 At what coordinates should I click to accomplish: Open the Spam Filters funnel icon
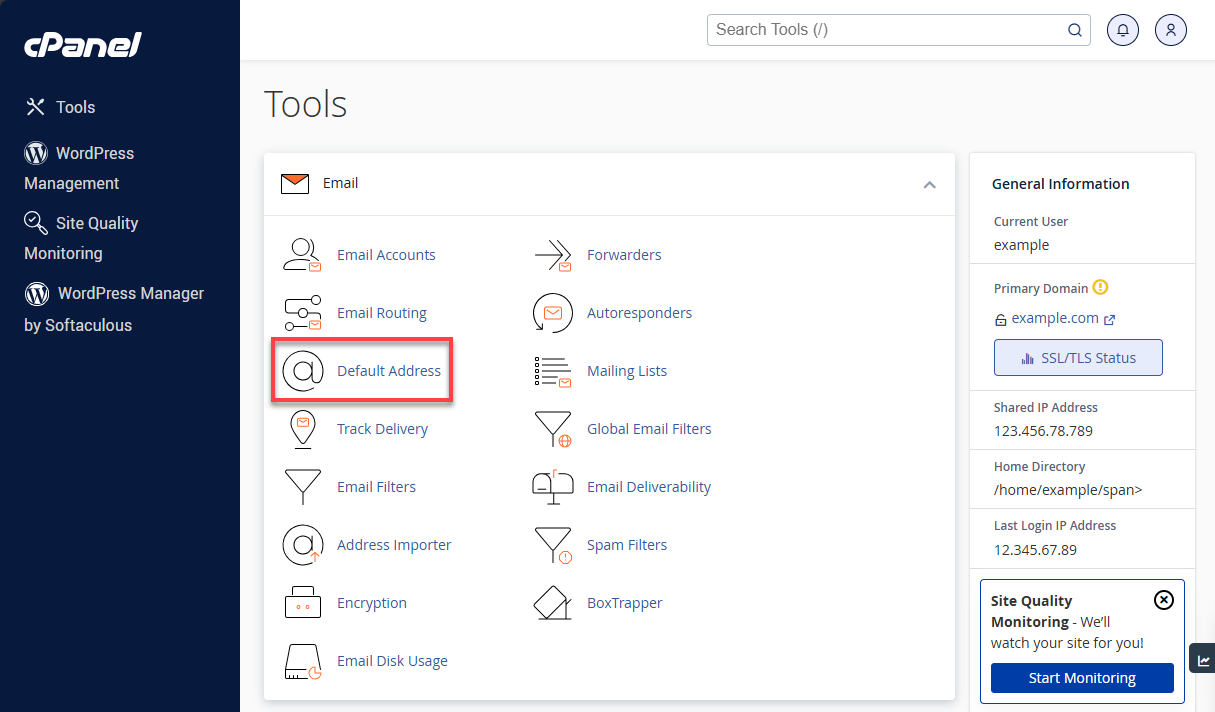[554, 545]
